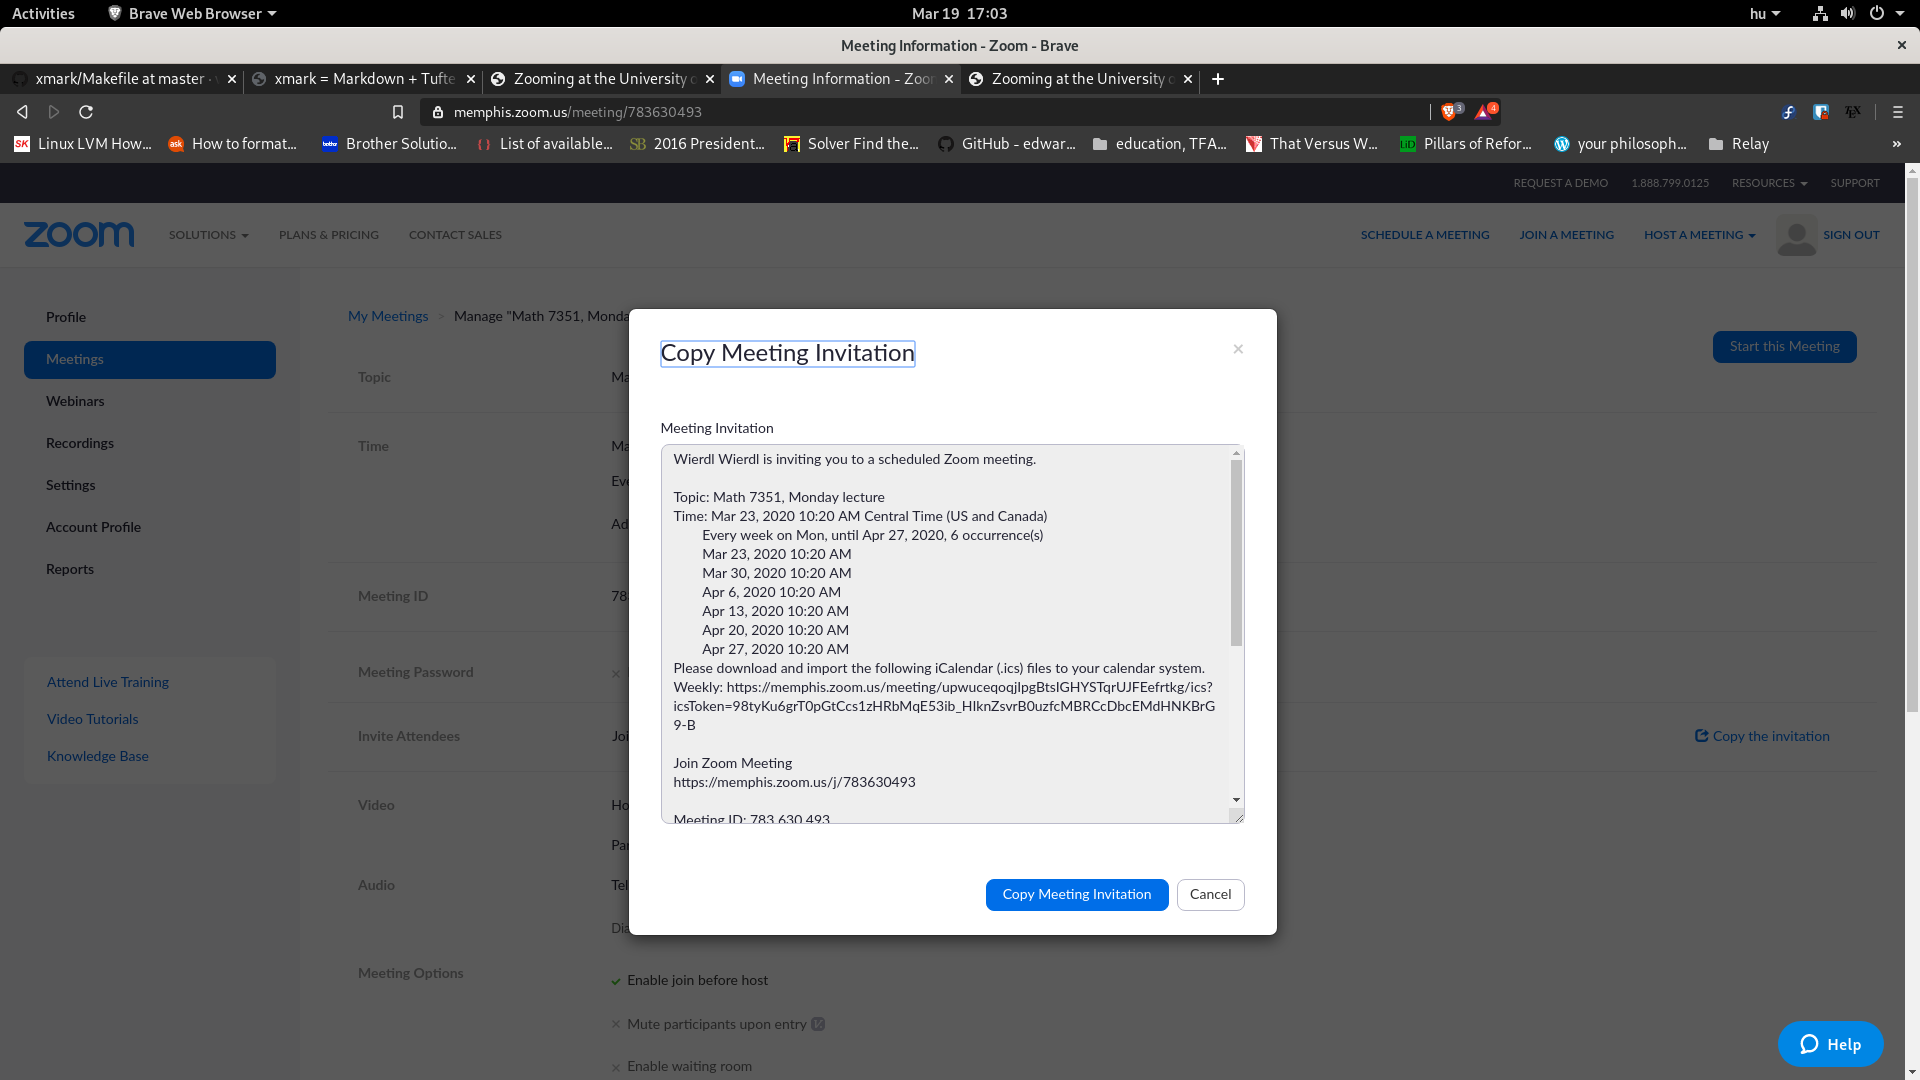Switch to xmark = Markdown + Tufte tab
Viewport: 1920px width, 1080px height.
tap(363, 79)
